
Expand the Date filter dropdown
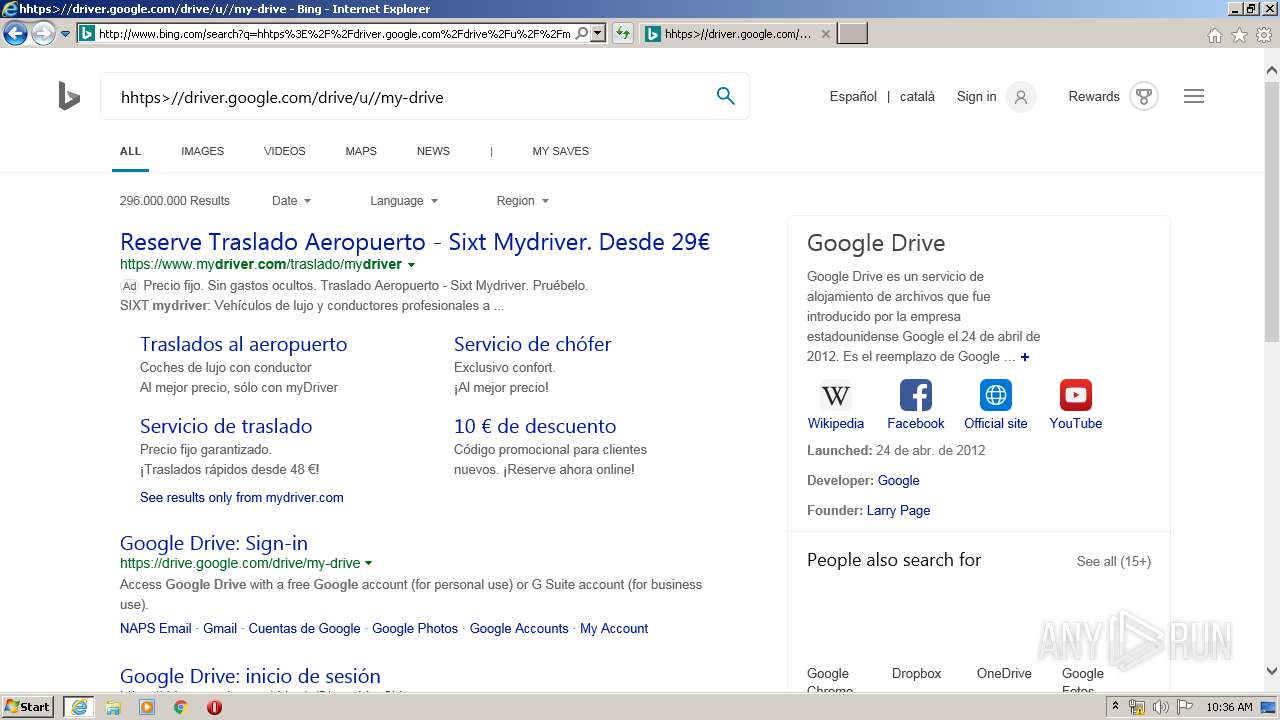click(x=291, y=201)
